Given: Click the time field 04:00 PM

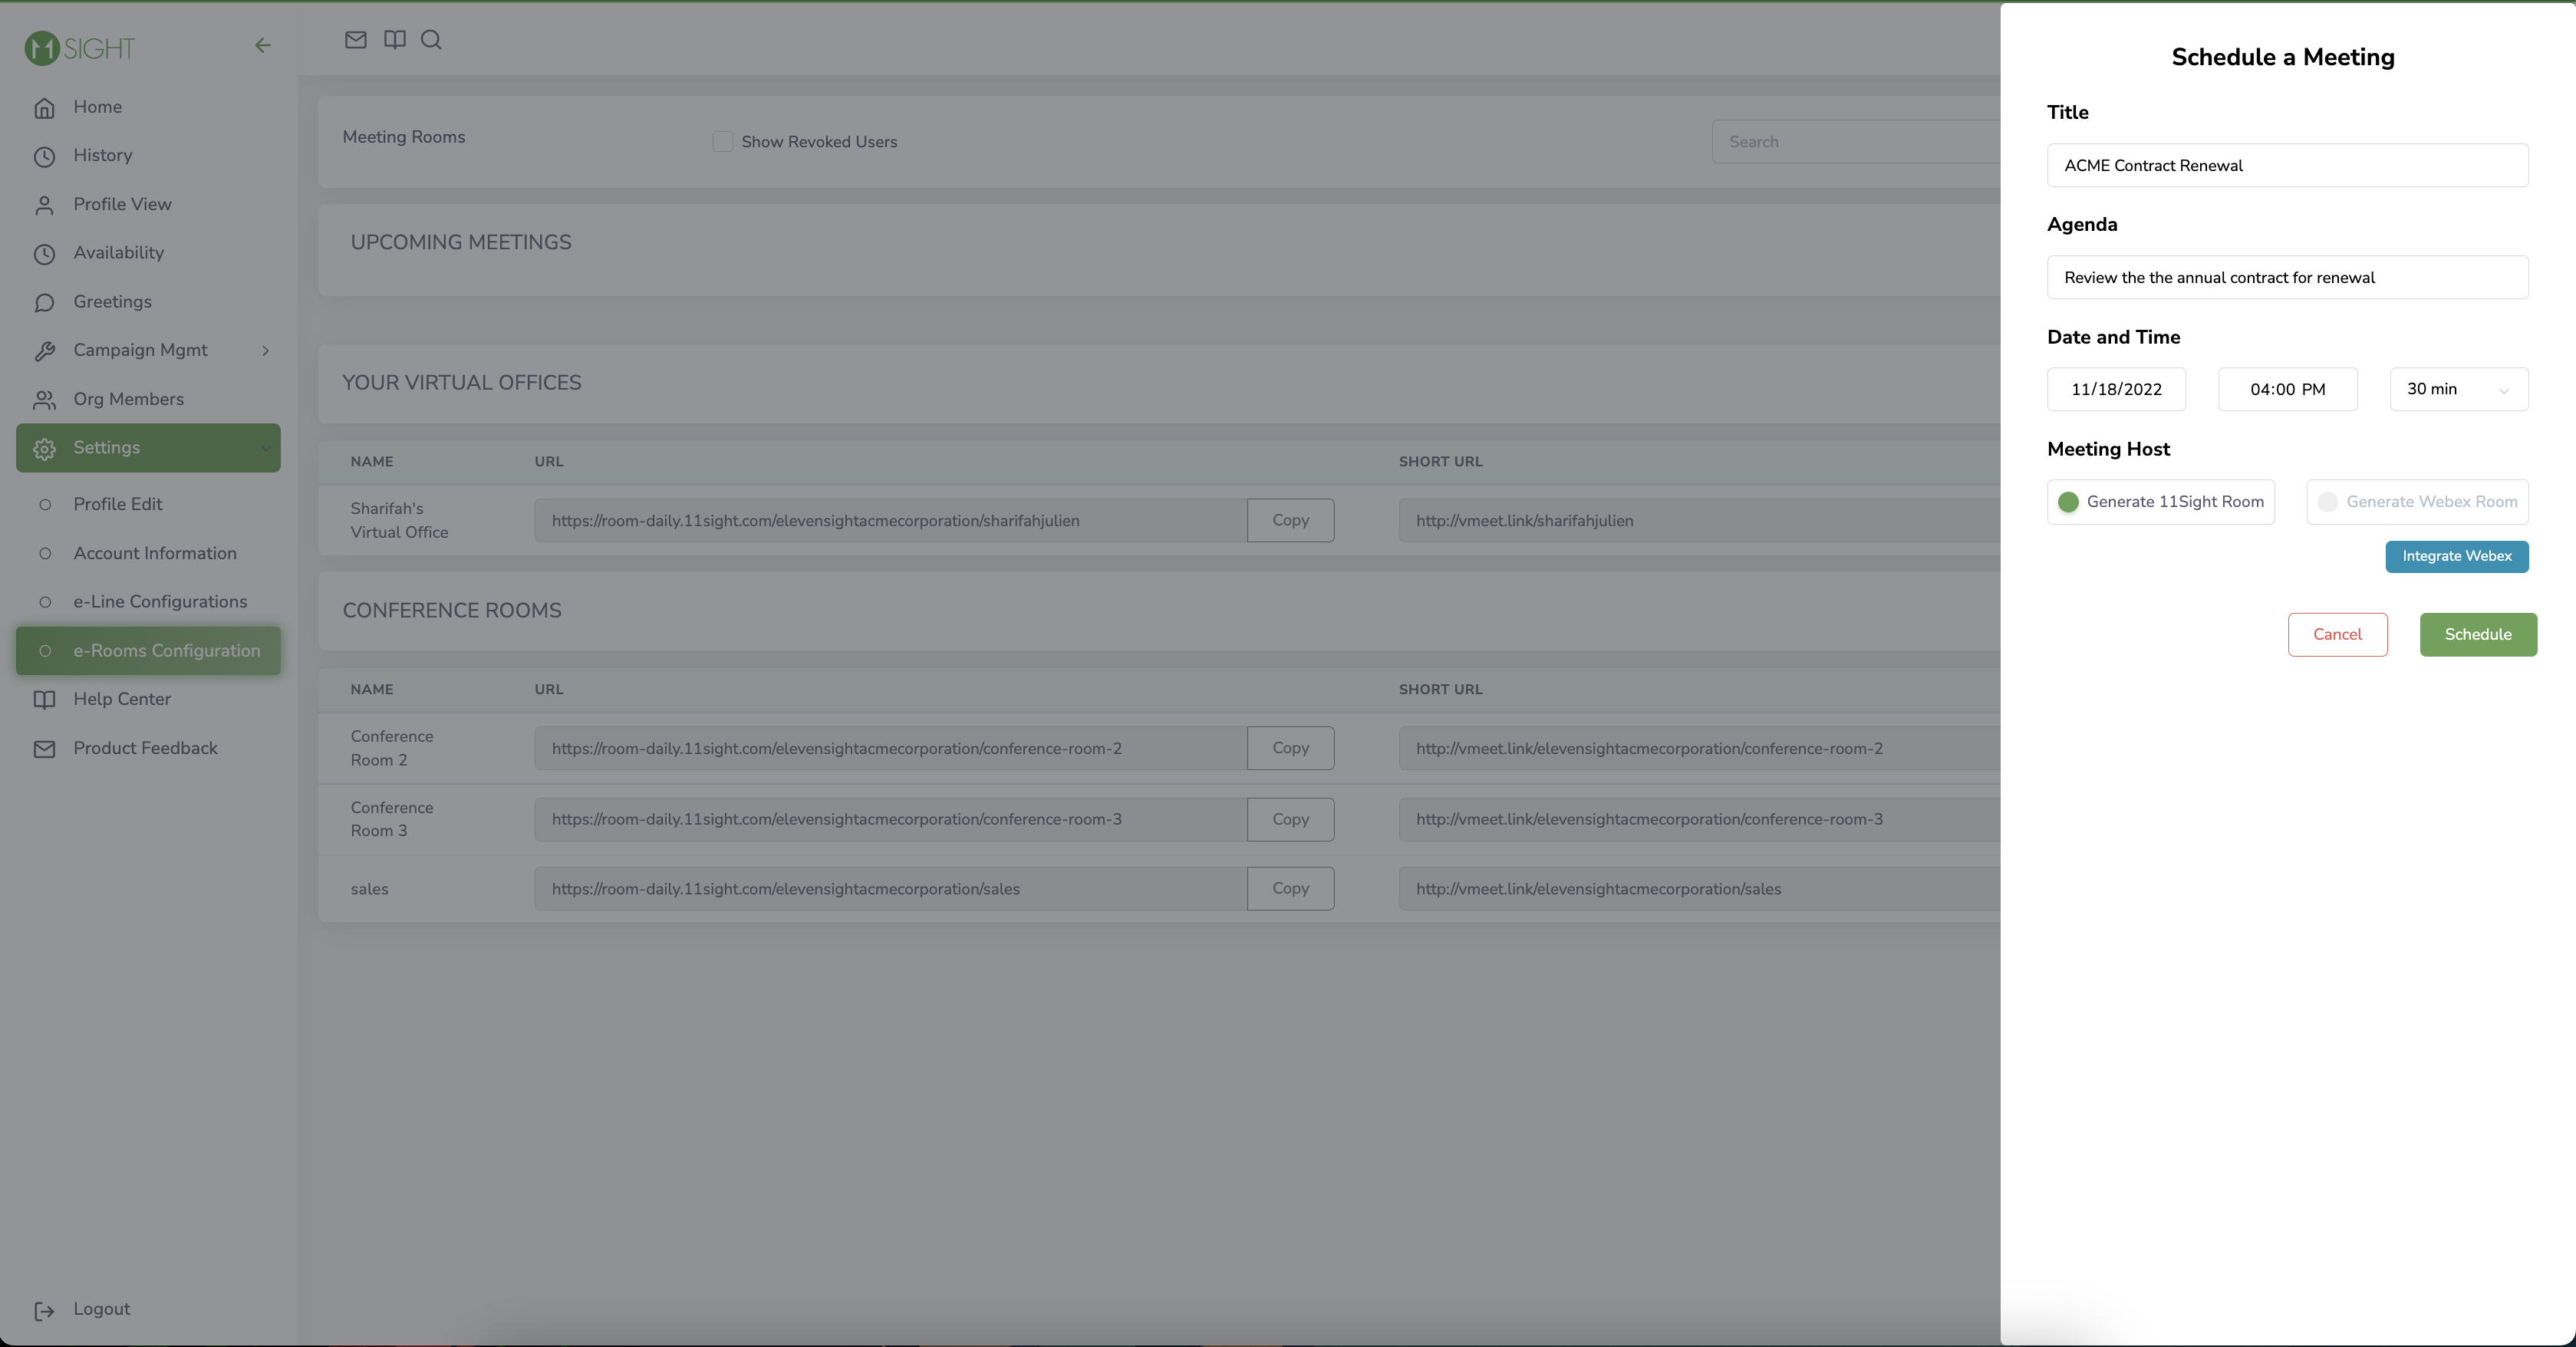Looking at the screenshot, I should point(2287,389).
